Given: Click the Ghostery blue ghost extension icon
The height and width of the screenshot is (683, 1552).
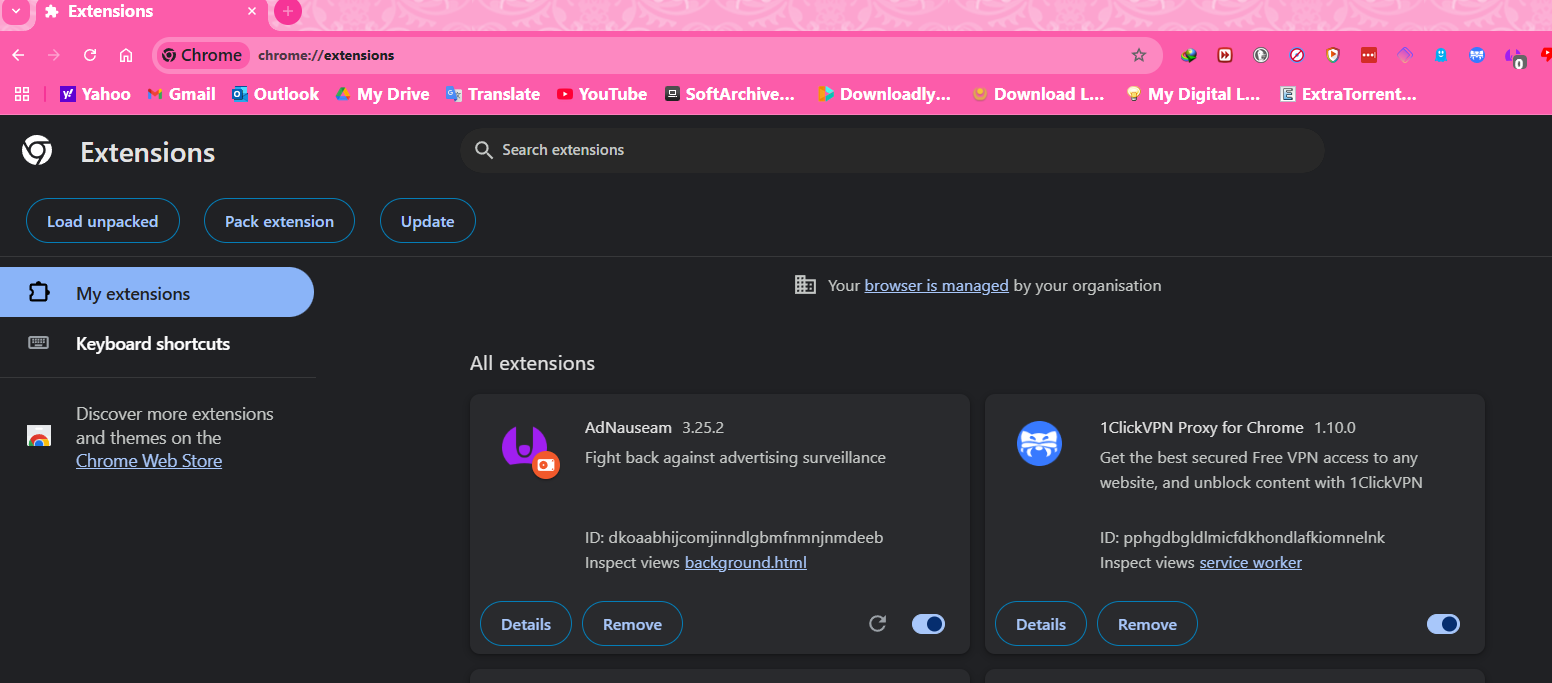Looking at the screenshot, I should (x=1441, y=55).
